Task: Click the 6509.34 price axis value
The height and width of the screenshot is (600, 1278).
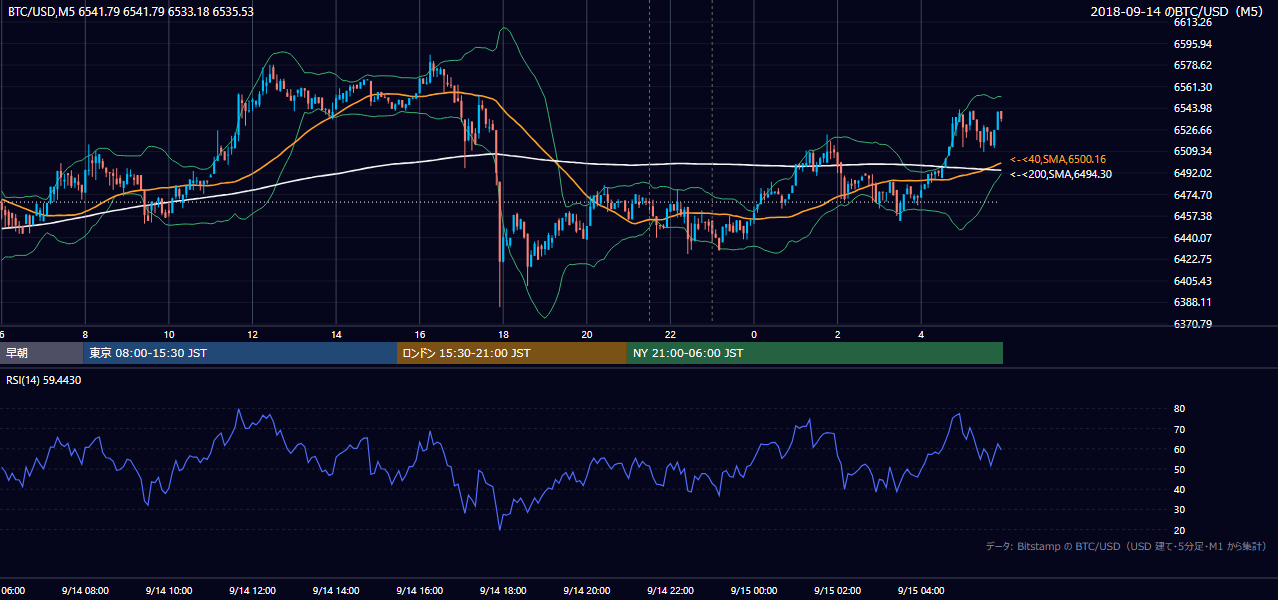Action: click(x=1193, y=151)
